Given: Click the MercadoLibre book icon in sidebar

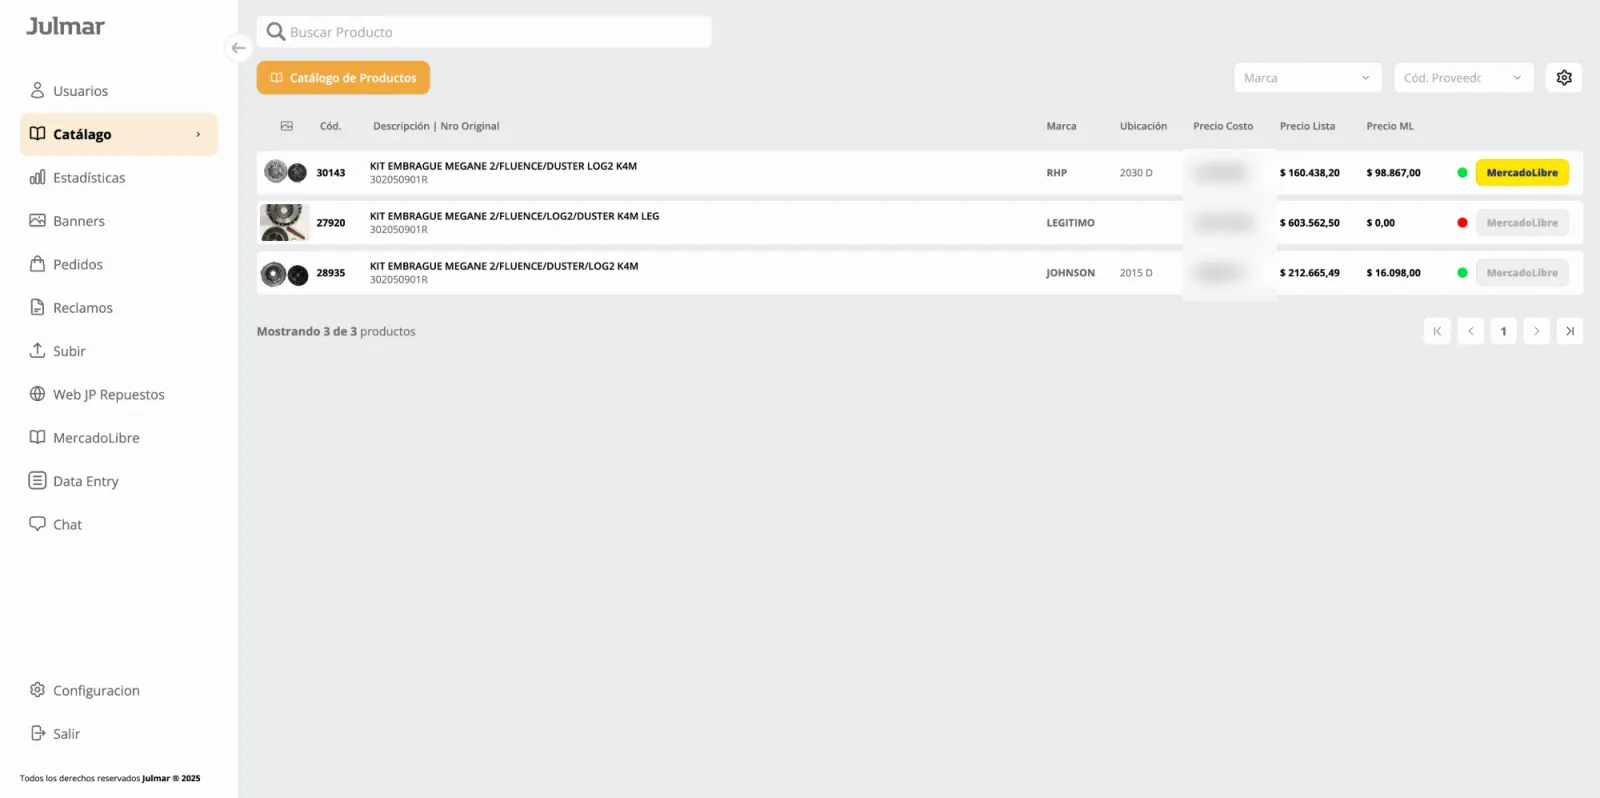Looking at the screenshot, I should 37,437.
